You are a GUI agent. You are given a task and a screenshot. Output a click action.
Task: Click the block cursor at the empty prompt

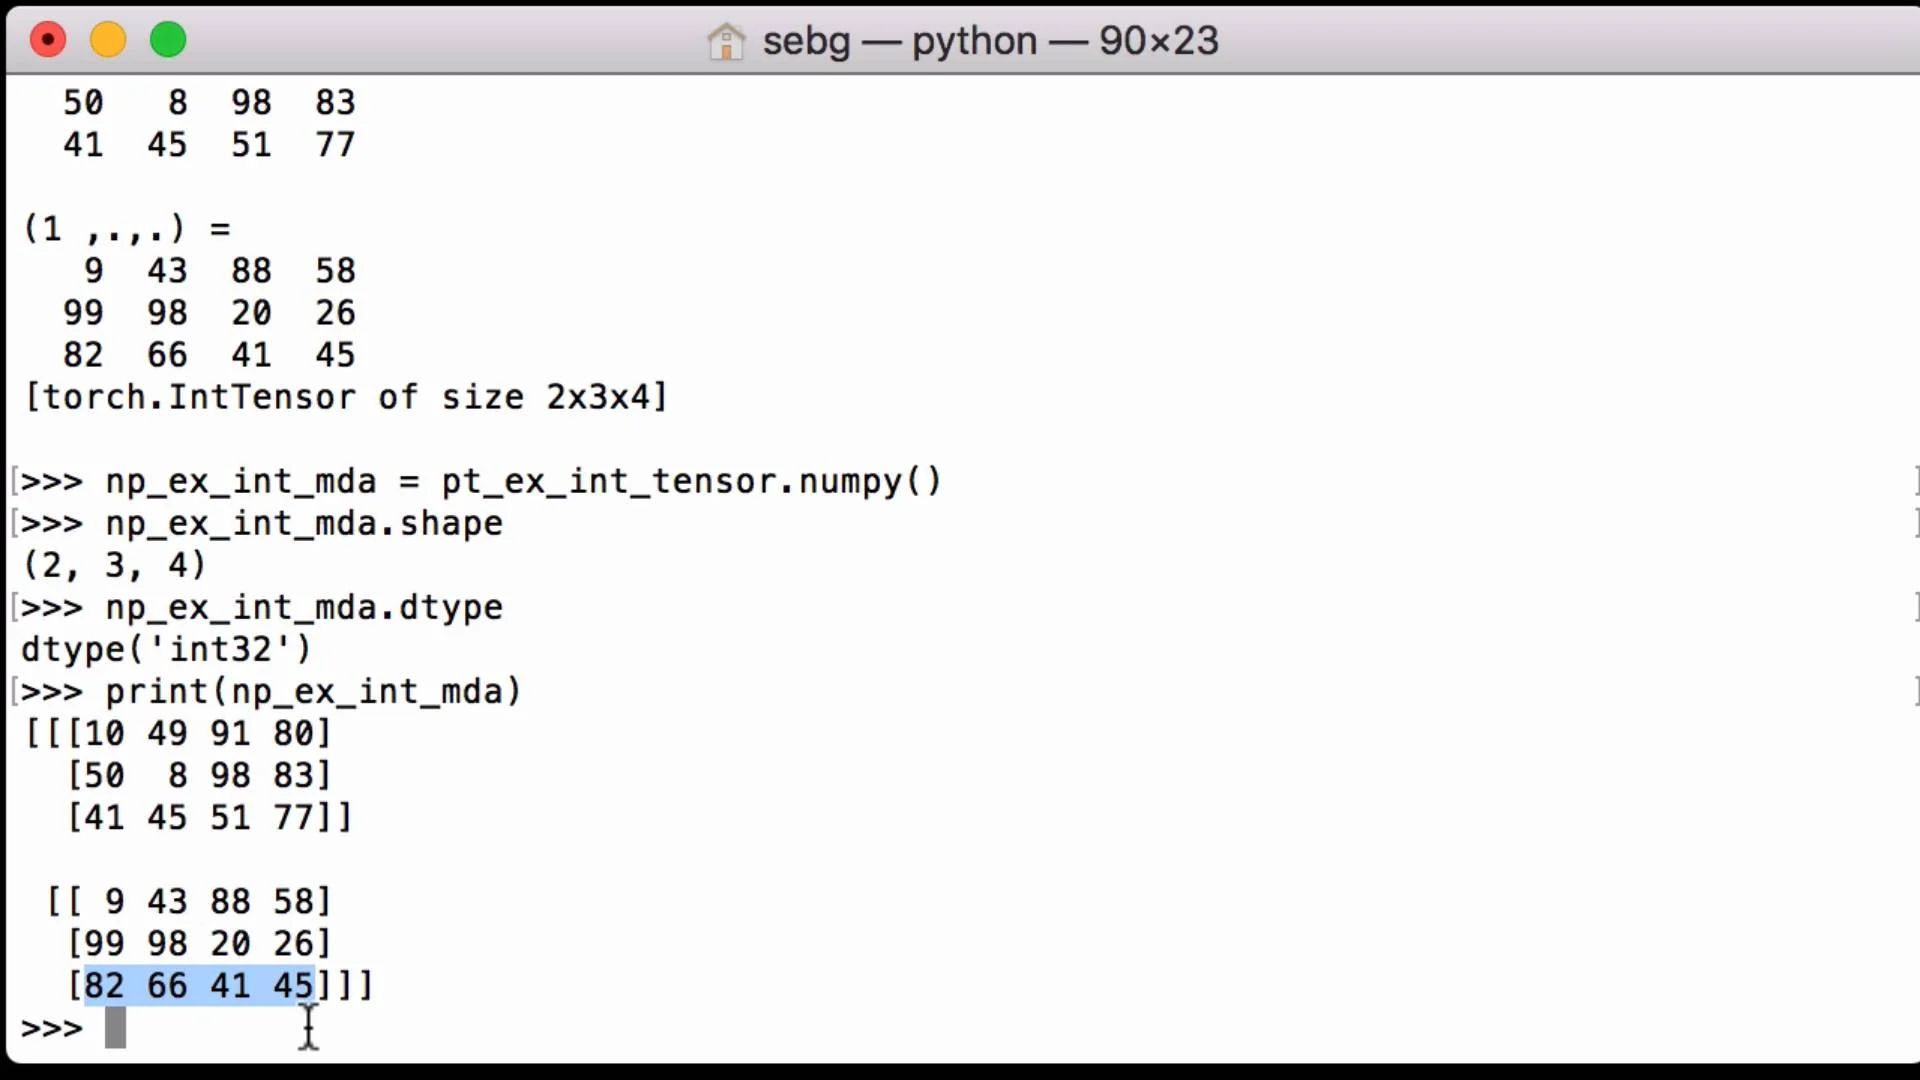point(115,1027)
